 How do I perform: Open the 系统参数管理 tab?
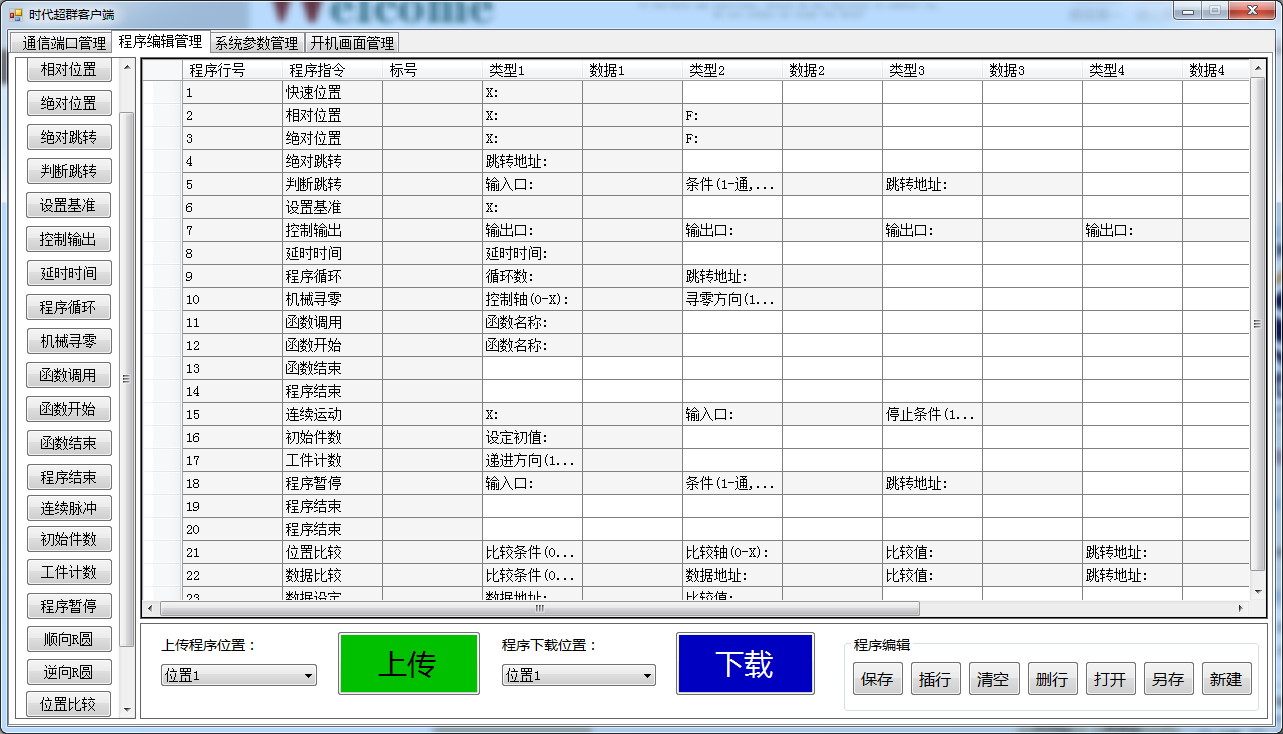[256, 43]
